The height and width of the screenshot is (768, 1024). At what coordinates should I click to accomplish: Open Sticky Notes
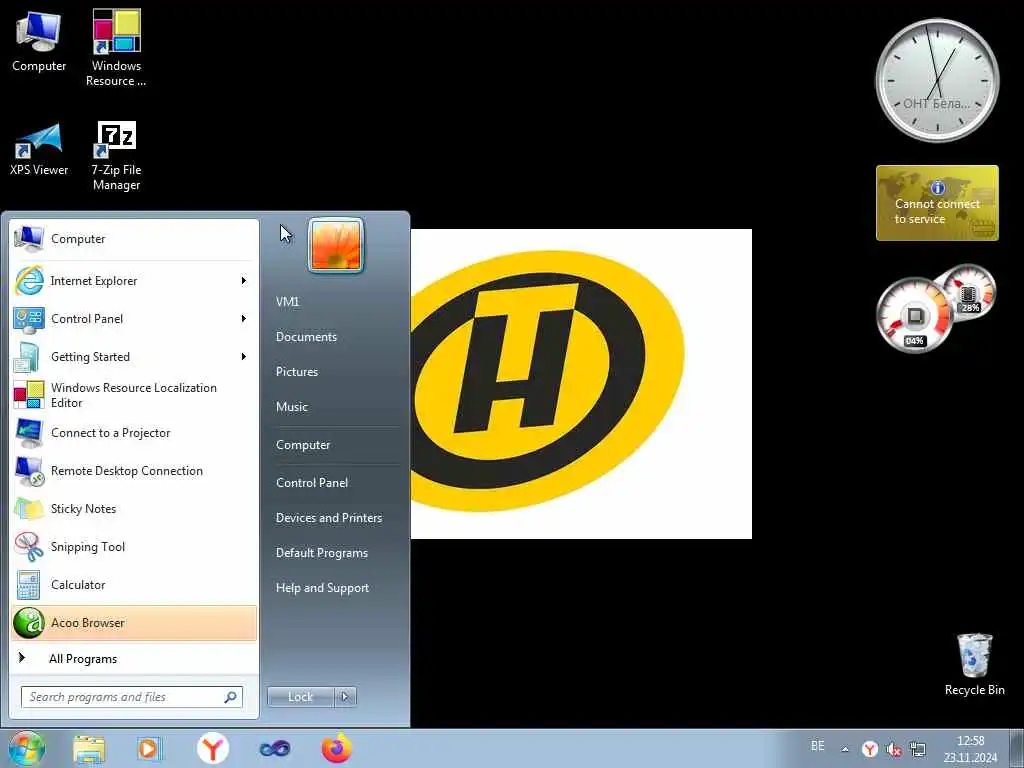coord(134,509)
